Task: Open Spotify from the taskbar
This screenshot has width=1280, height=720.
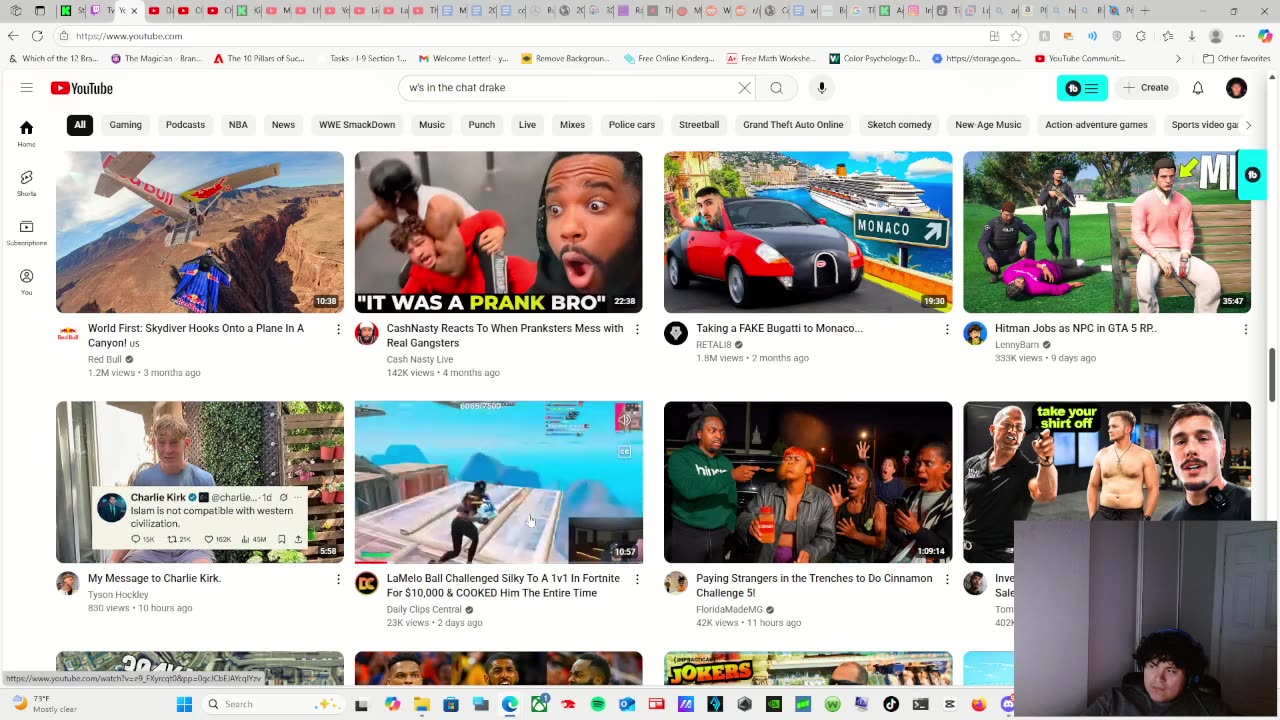Action: click(x=598, y=704)
